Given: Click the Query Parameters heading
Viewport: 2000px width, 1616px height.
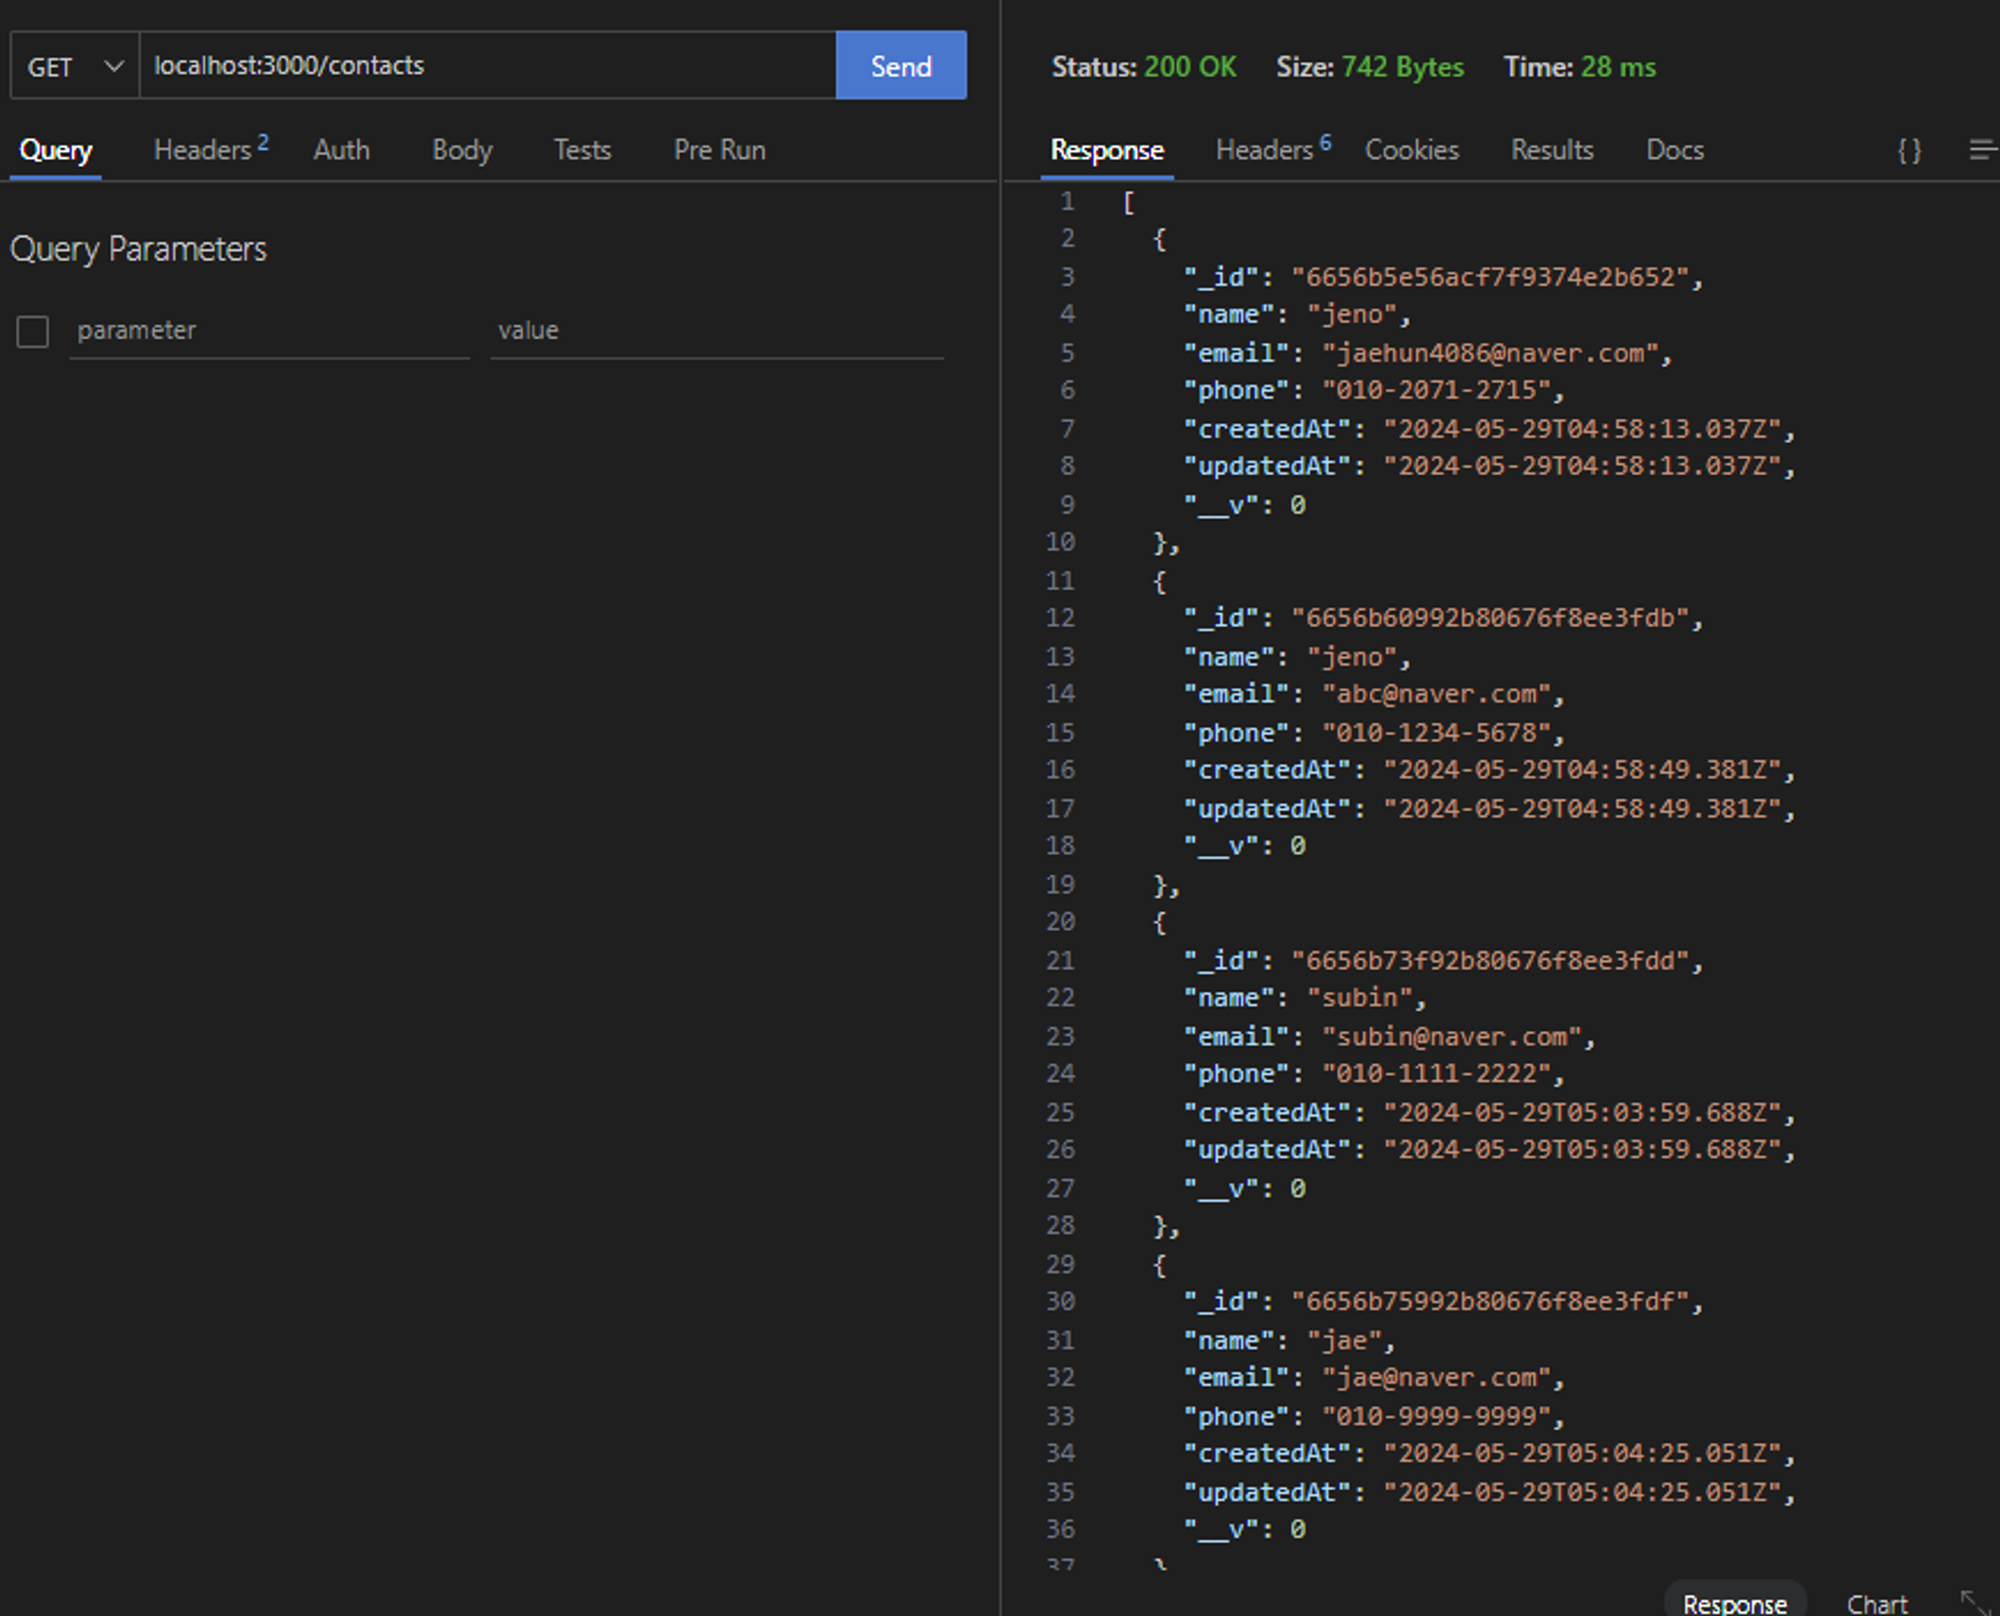Looking at the screenshot, I should (138, 248).
